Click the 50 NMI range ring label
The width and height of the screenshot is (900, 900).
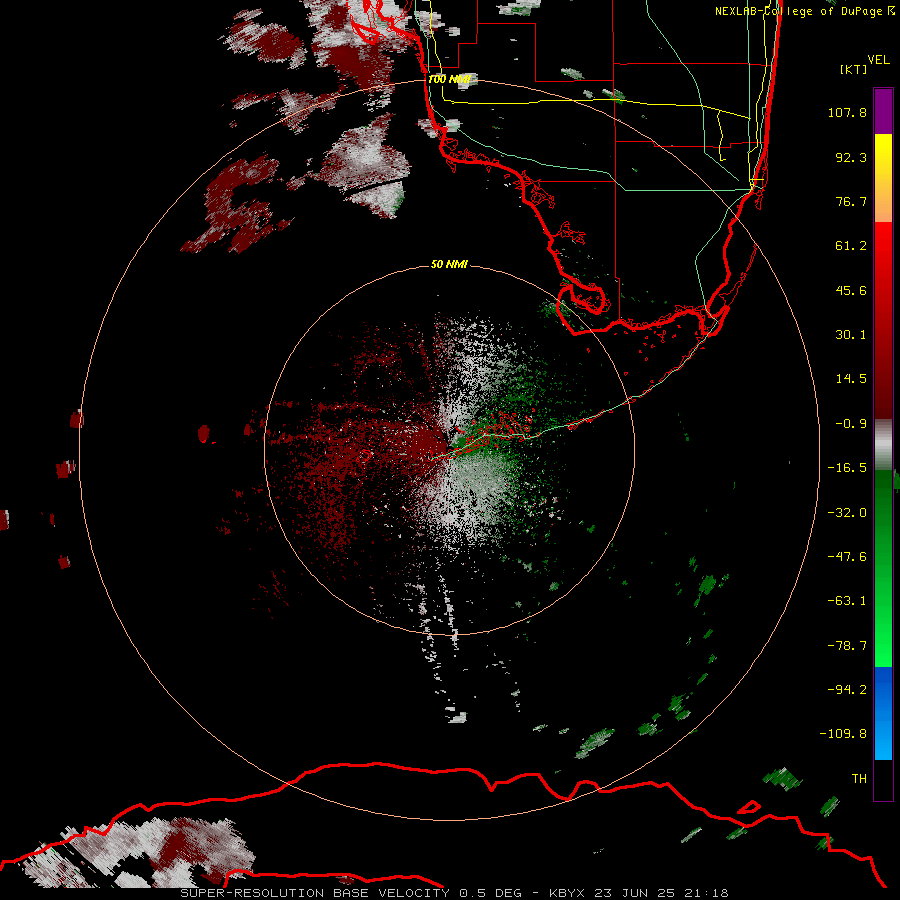click(x=449, y=264)
